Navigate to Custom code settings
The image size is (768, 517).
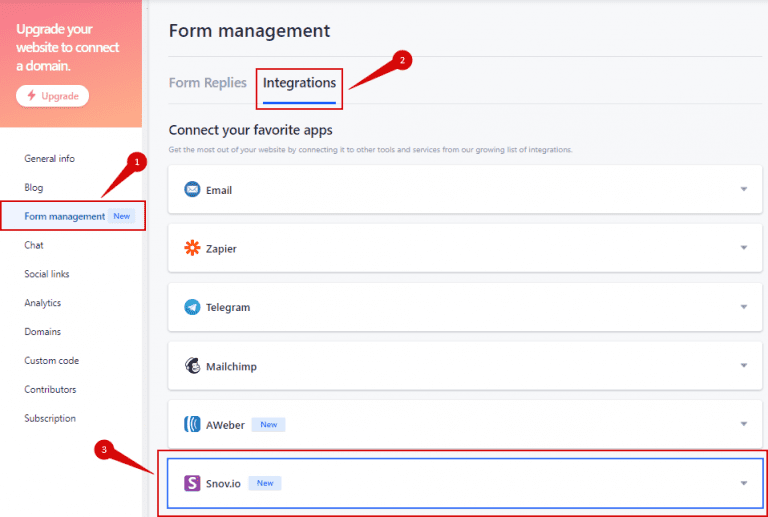pos(51,360)
